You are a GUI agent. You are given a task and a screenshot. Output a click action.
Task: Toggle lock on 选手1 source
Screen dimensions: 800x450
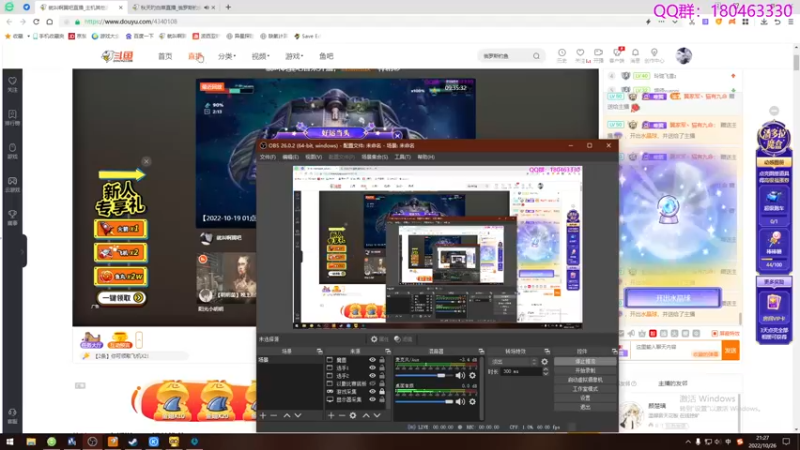point(382,368)
